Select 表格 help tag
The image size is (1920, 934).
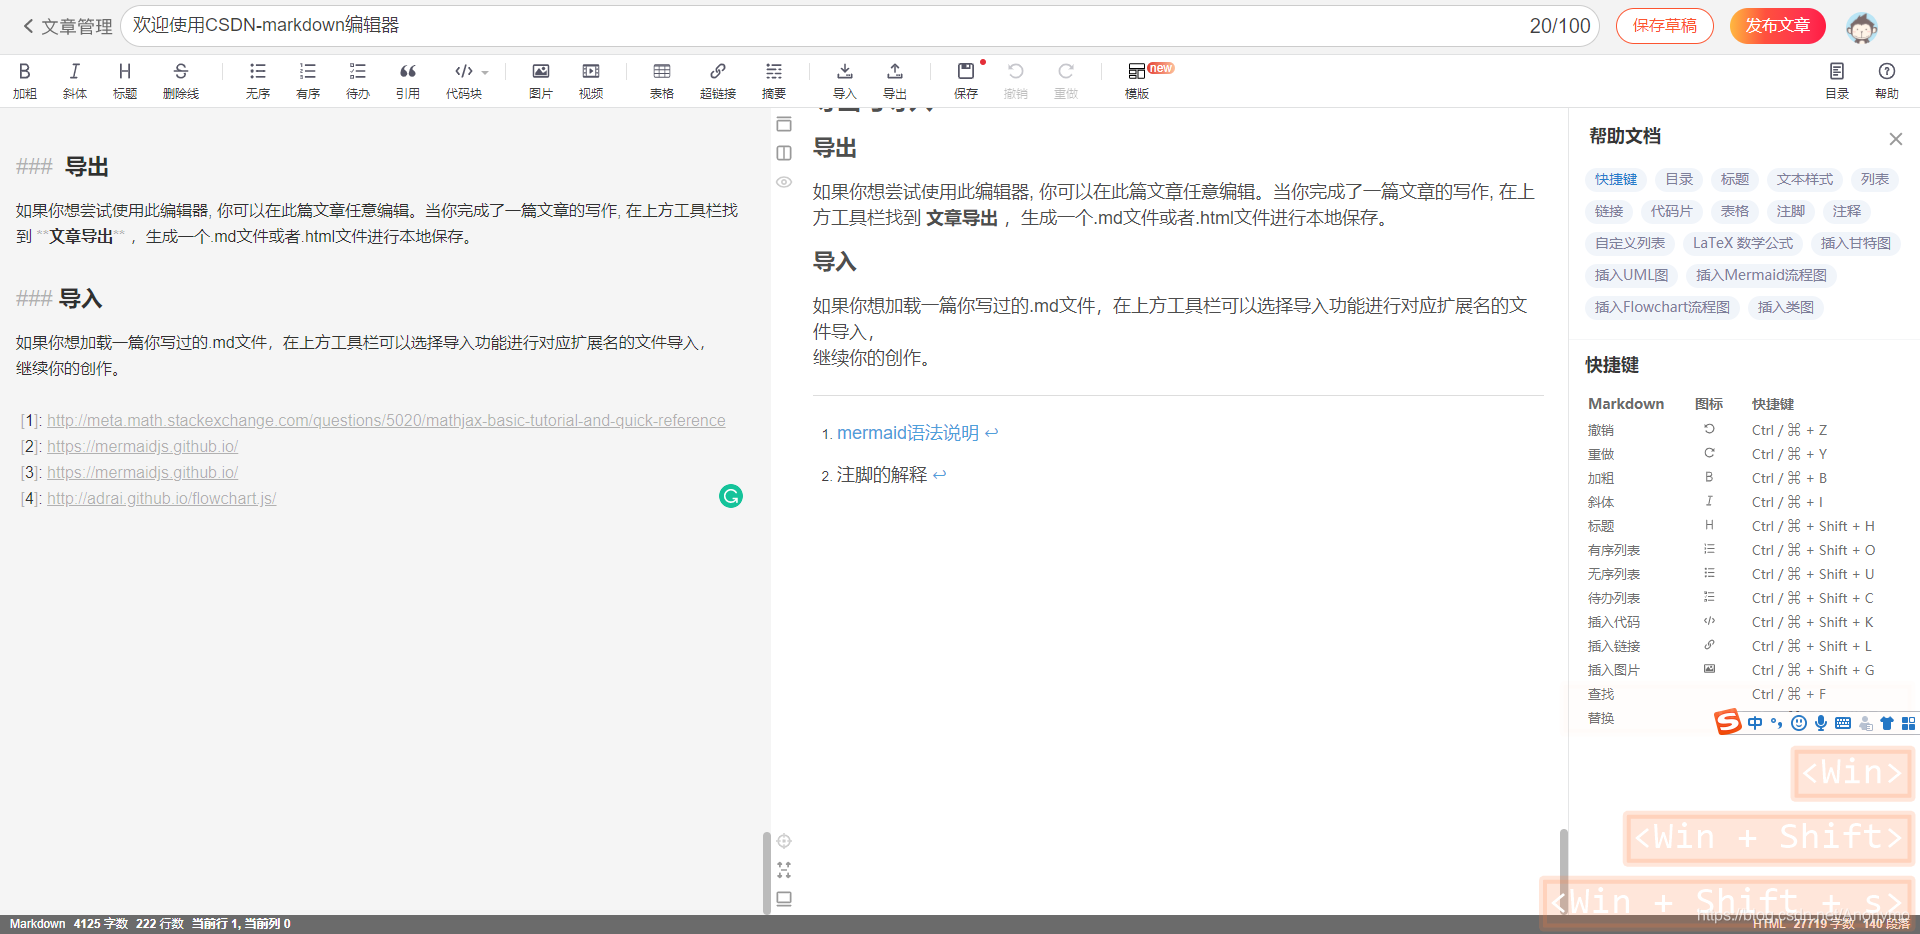pos(1735,211)
